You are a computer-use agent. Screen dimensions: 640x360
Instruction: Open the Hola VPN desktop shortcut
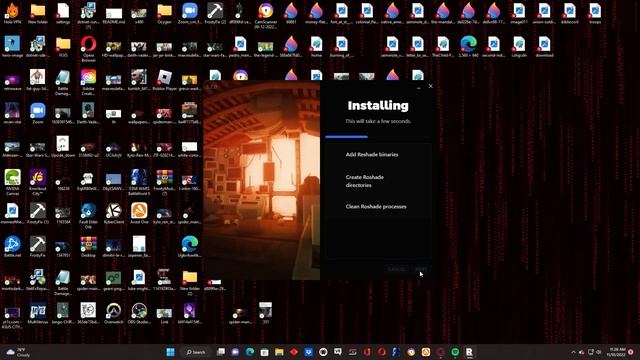(12, 13)
